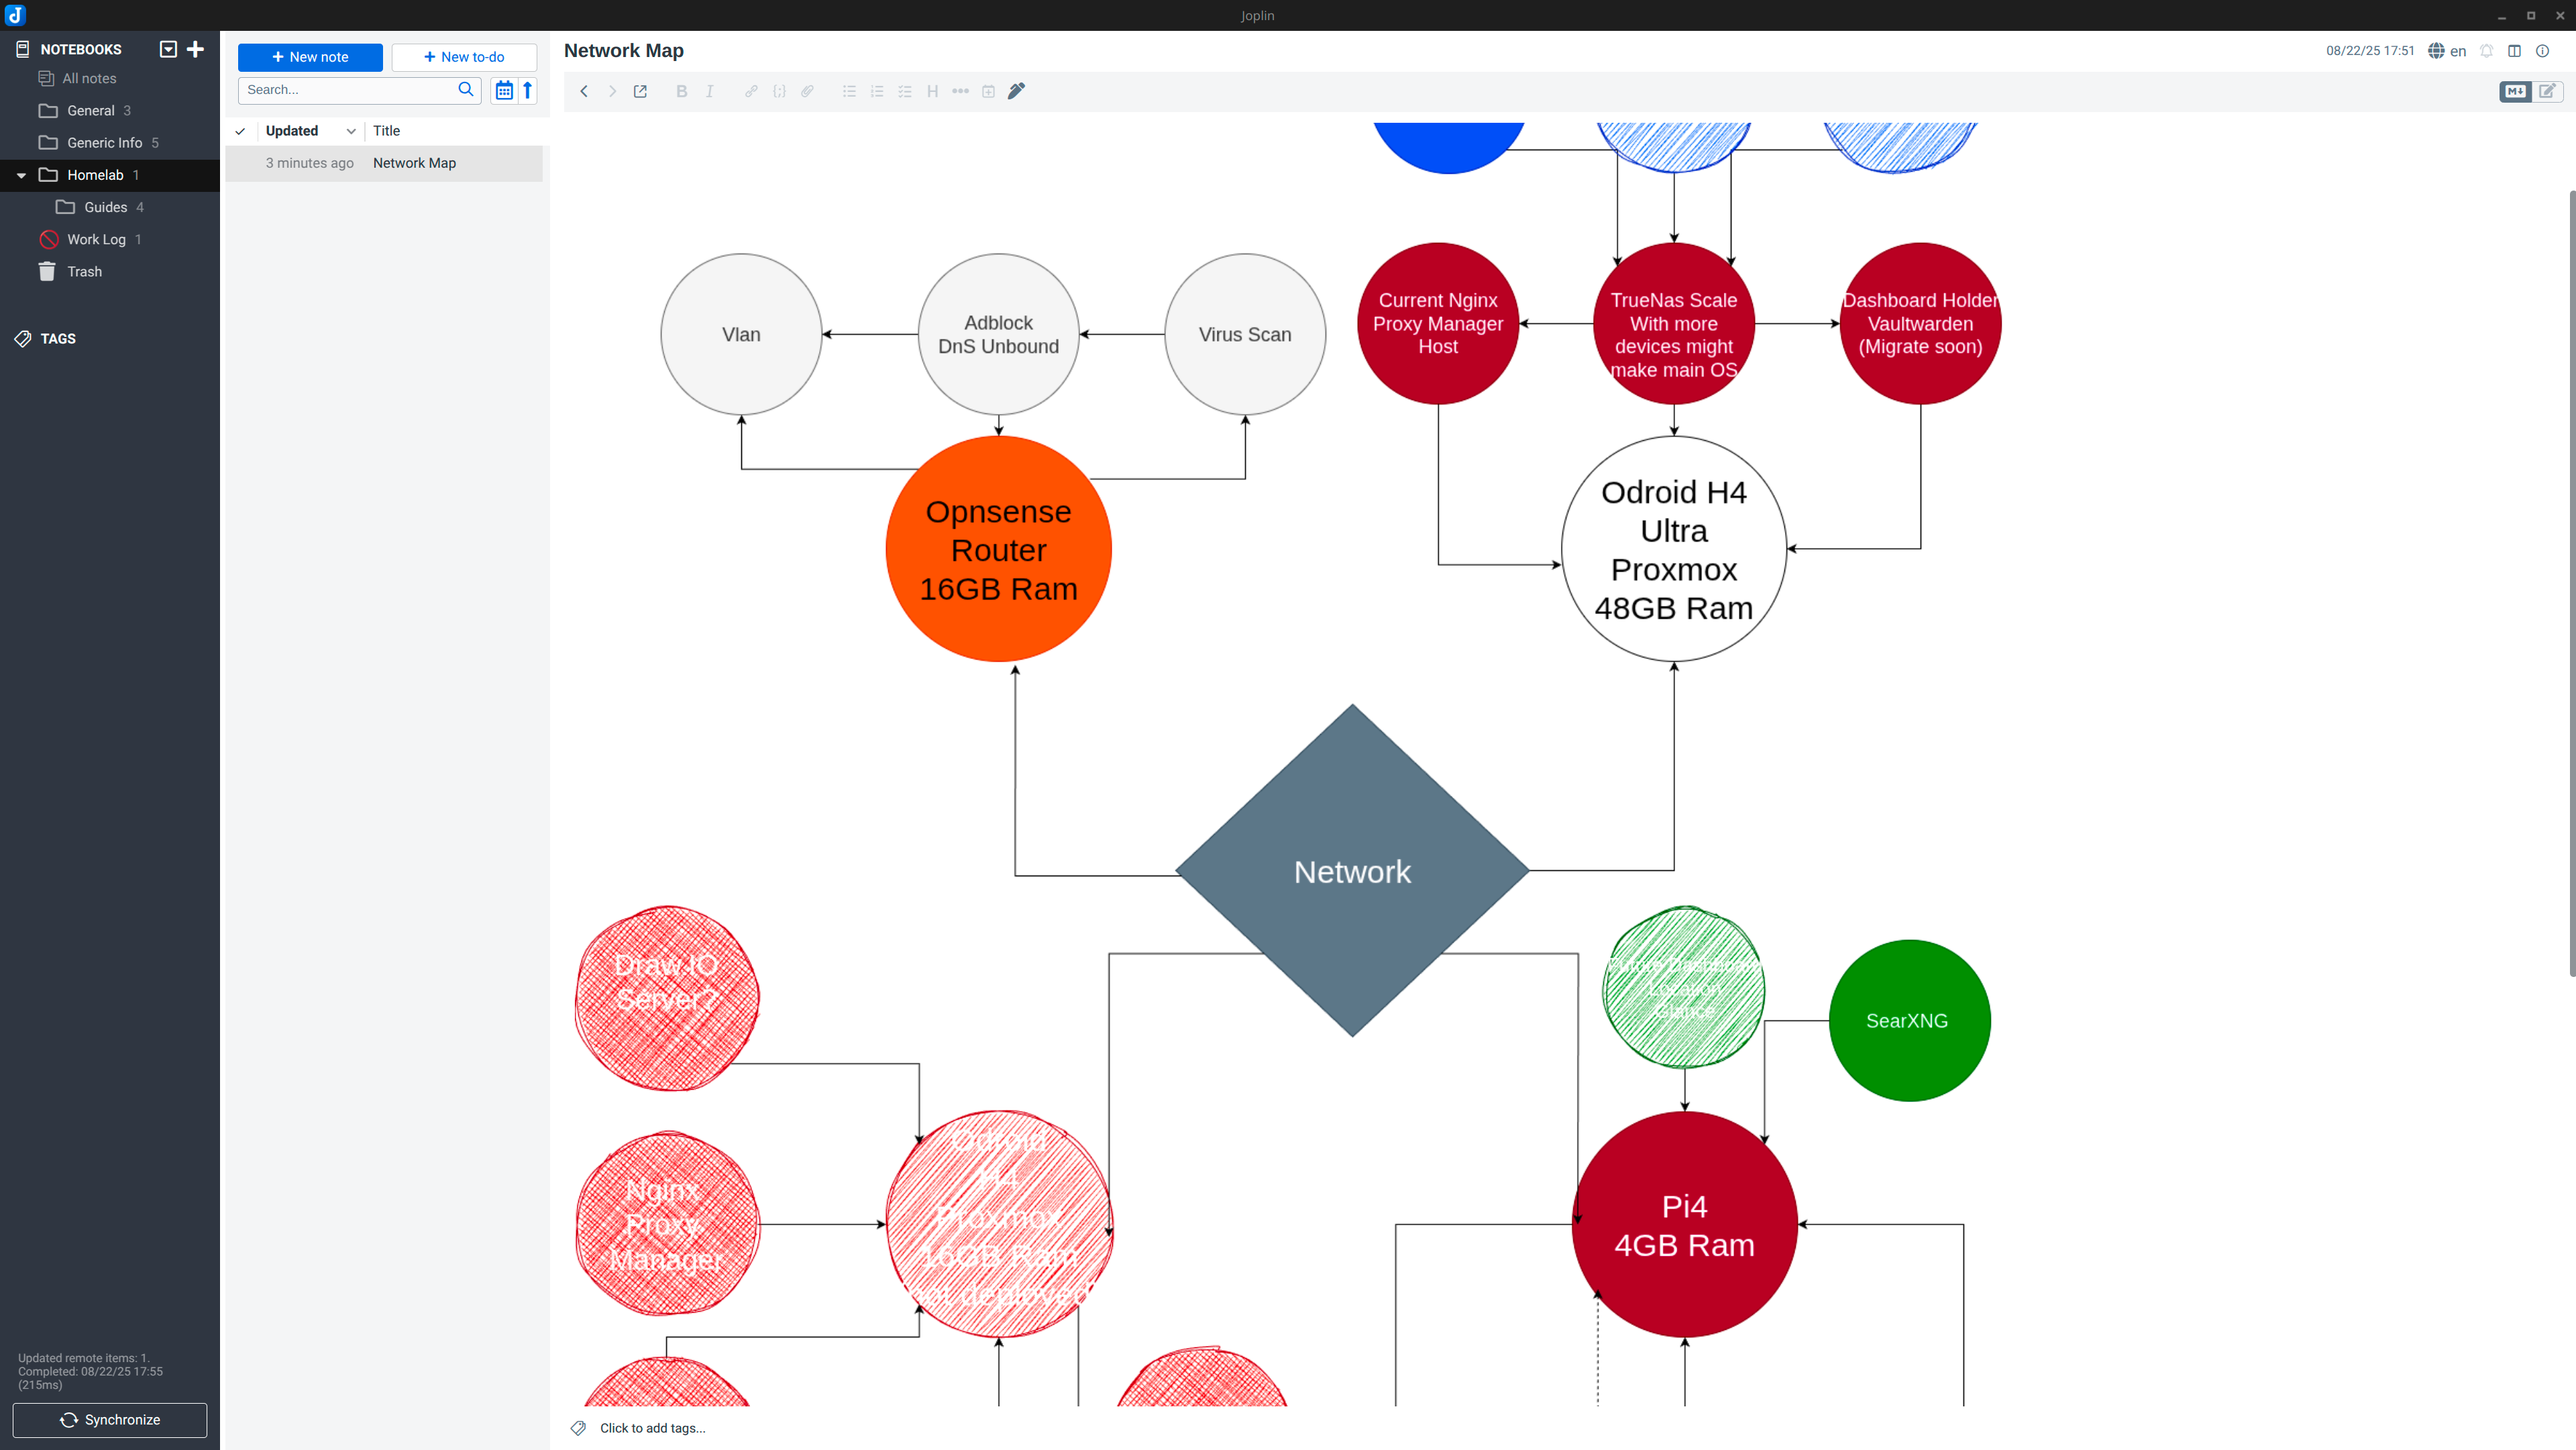Click the magnifier search icon
This screenshot has height=1450, width=2576.
click(x=465, y=90)
